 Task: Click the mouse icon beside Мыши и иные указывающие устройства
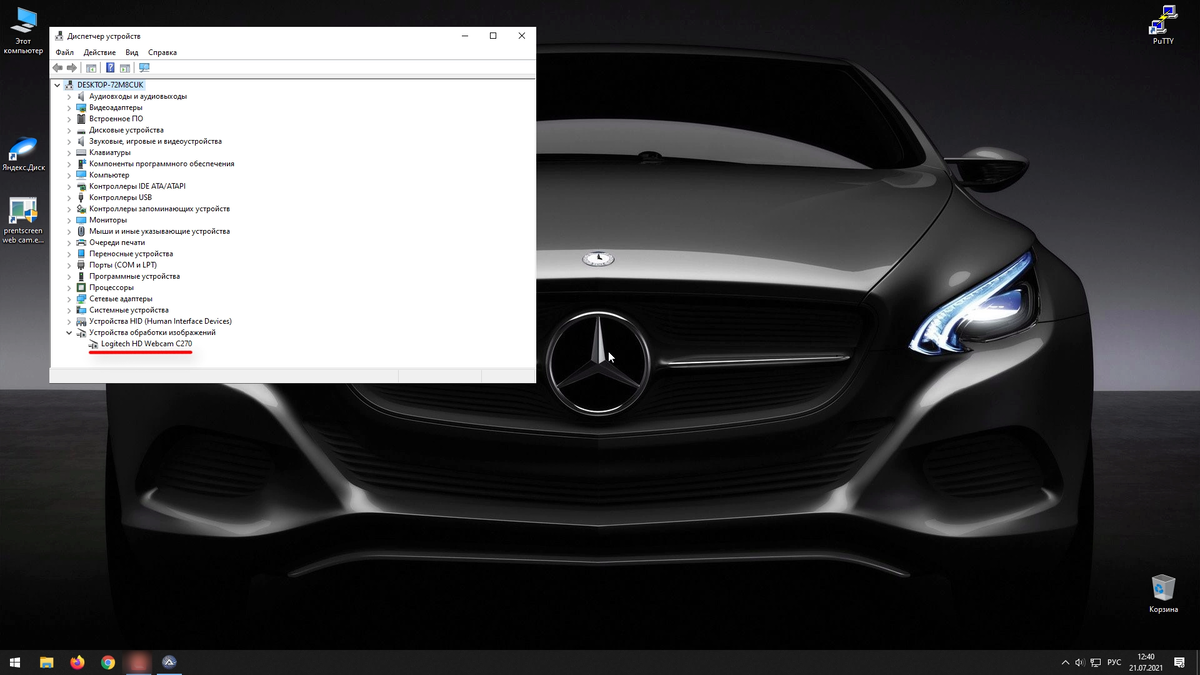82,231
